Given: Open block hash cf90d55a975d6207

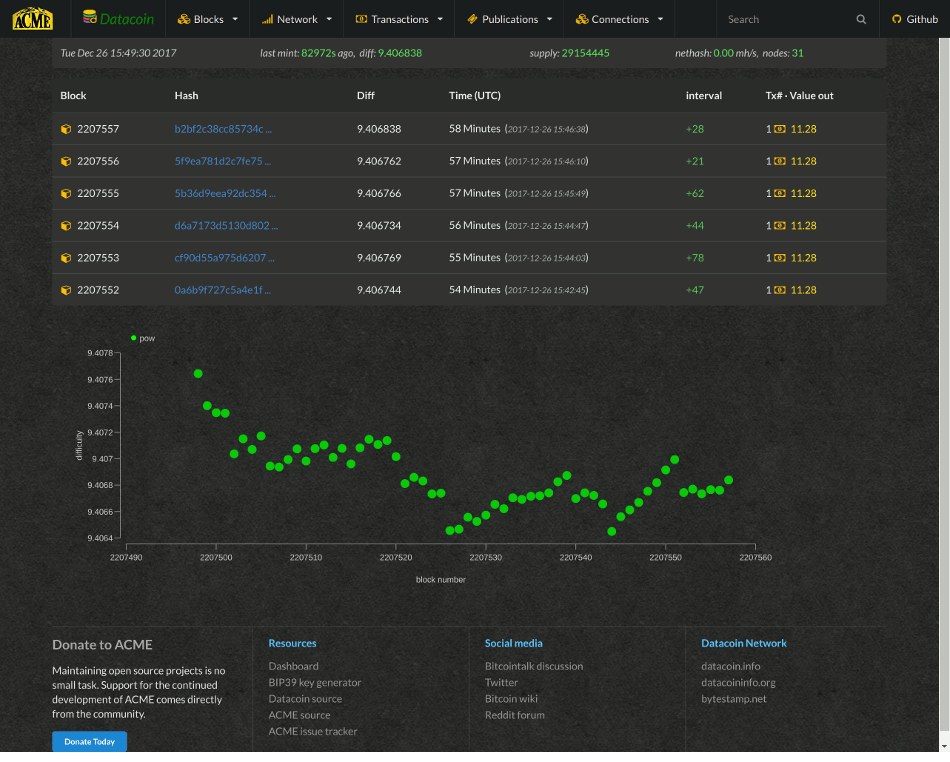Looking at the screenshot, I should [x=224, y=257].
